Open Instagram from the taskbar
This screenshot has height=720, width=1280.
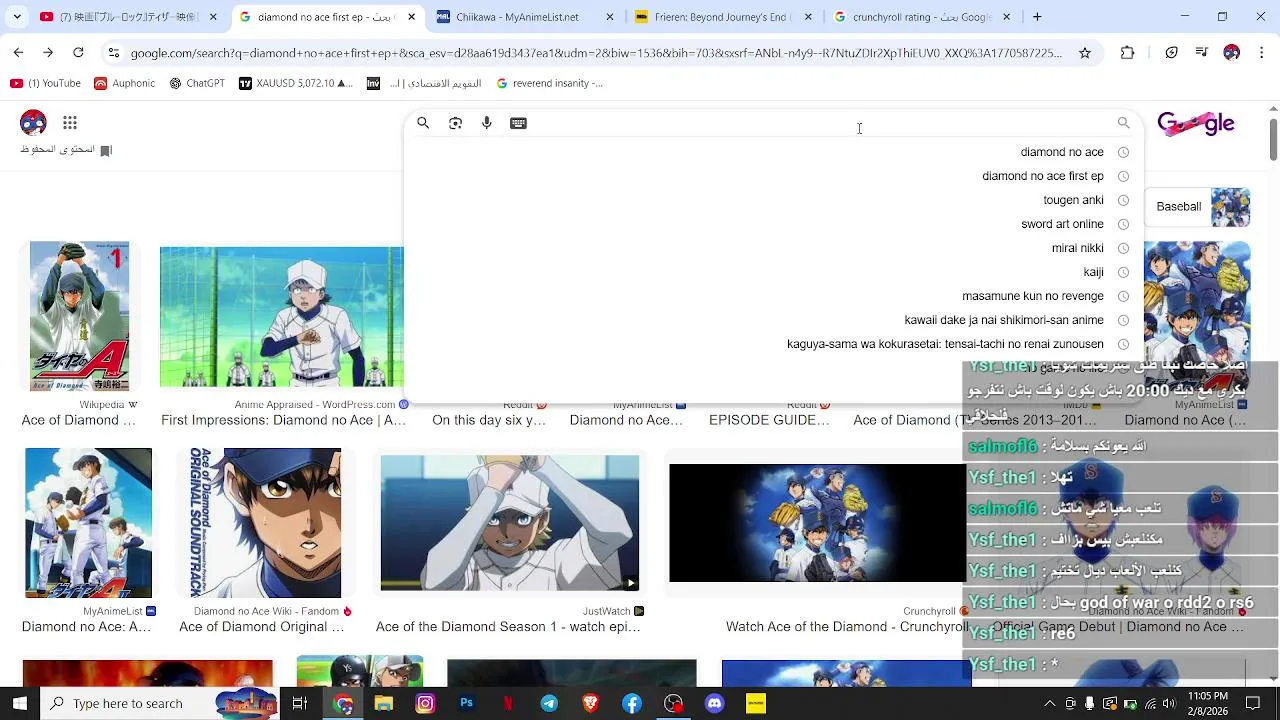click(425, 704)
